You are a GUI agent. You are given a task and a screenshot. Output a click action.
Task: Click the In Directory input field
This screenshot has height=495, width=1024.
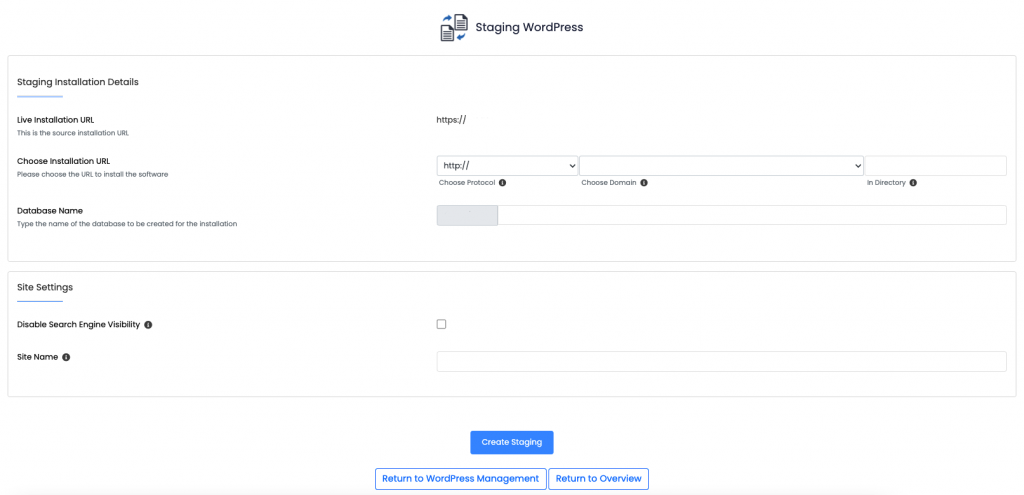935,166
